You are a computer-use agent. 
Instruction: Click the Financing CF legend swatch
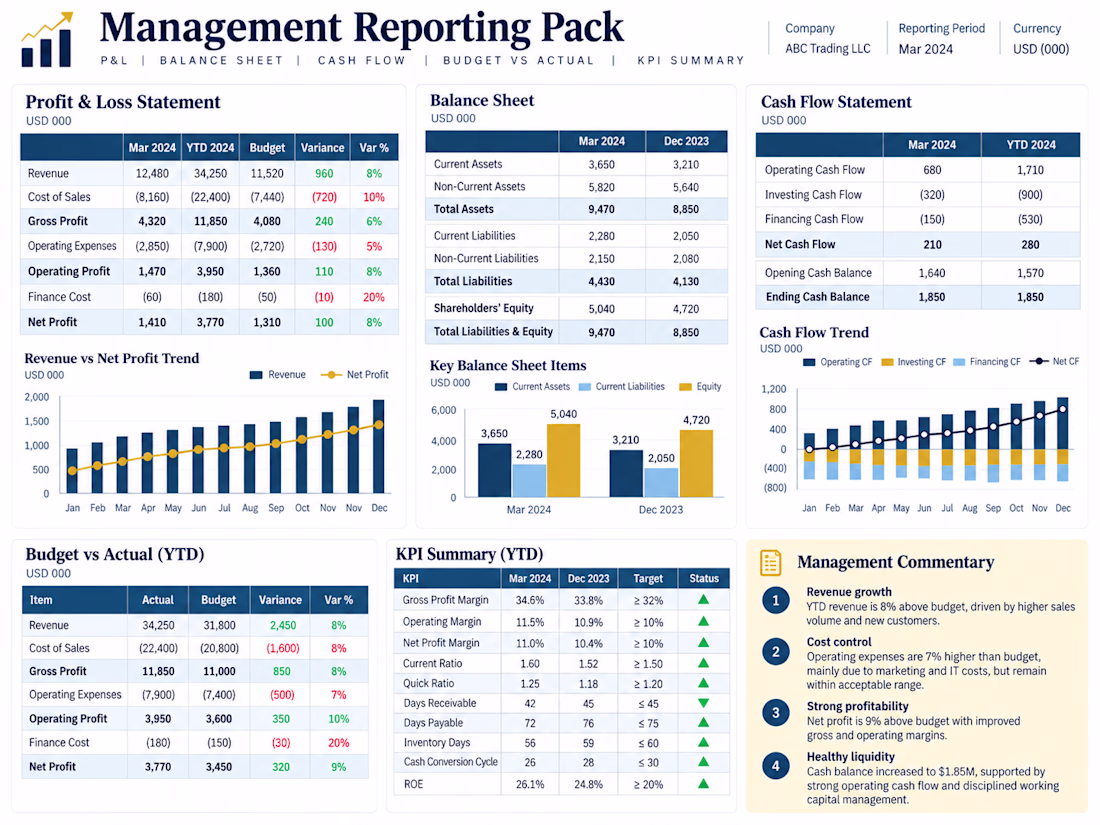[x=959, y=362]
